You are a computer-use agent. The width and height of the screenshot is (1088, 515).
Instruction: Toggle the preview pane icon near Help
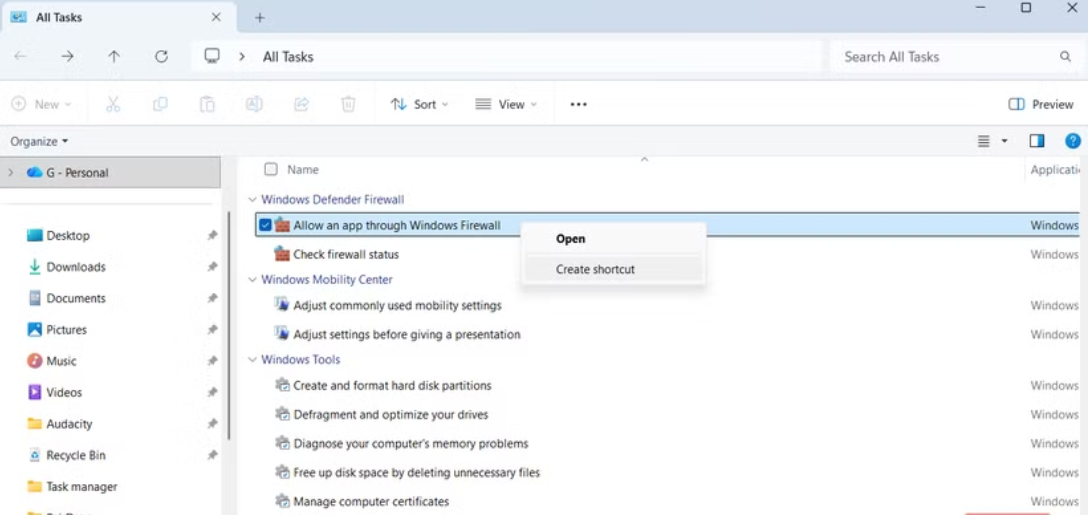[1037, 141]
